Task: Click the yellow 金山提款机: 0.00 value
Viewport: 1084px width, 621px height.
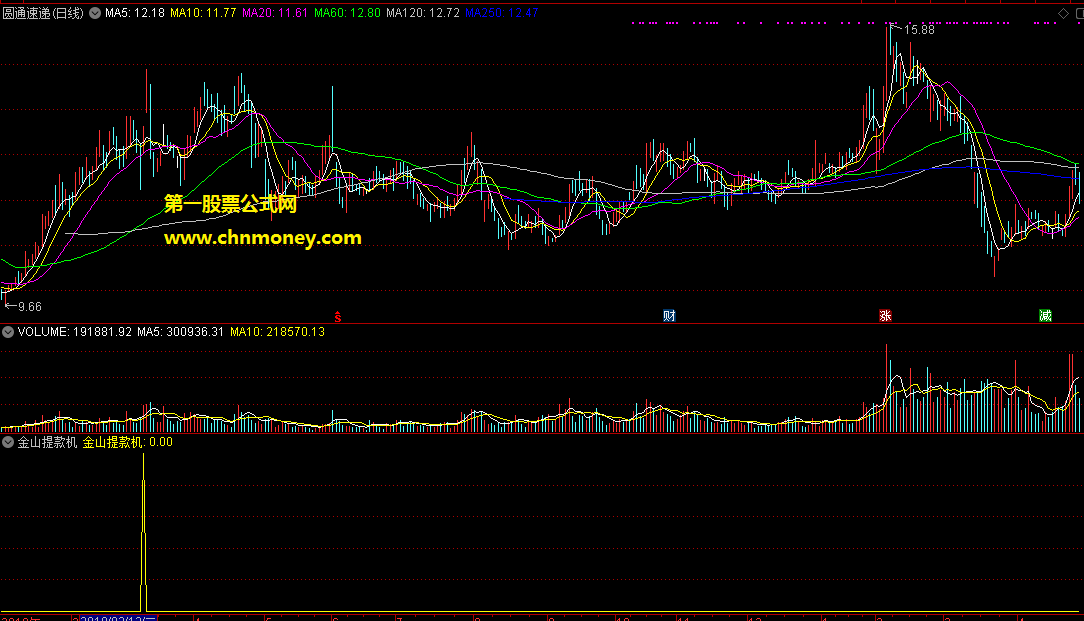Action: click(128, 442)
